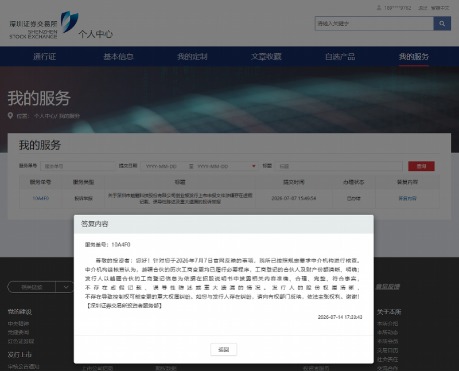
Task: Click the reply timestamp 2026-07-14 in dialog
Action: pos(340,317)
